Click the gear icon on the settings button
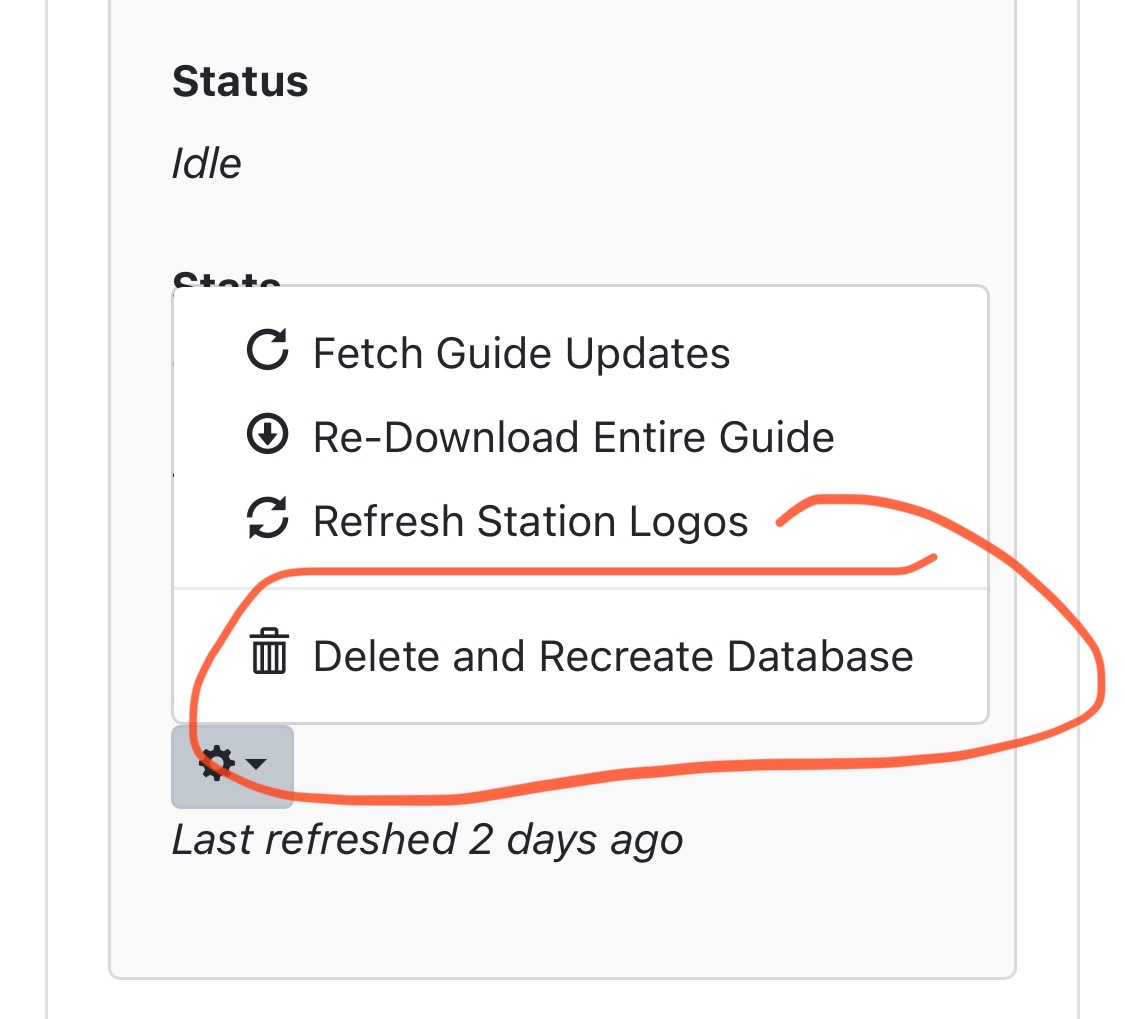1125x1019 pixels. pos(217,765)
